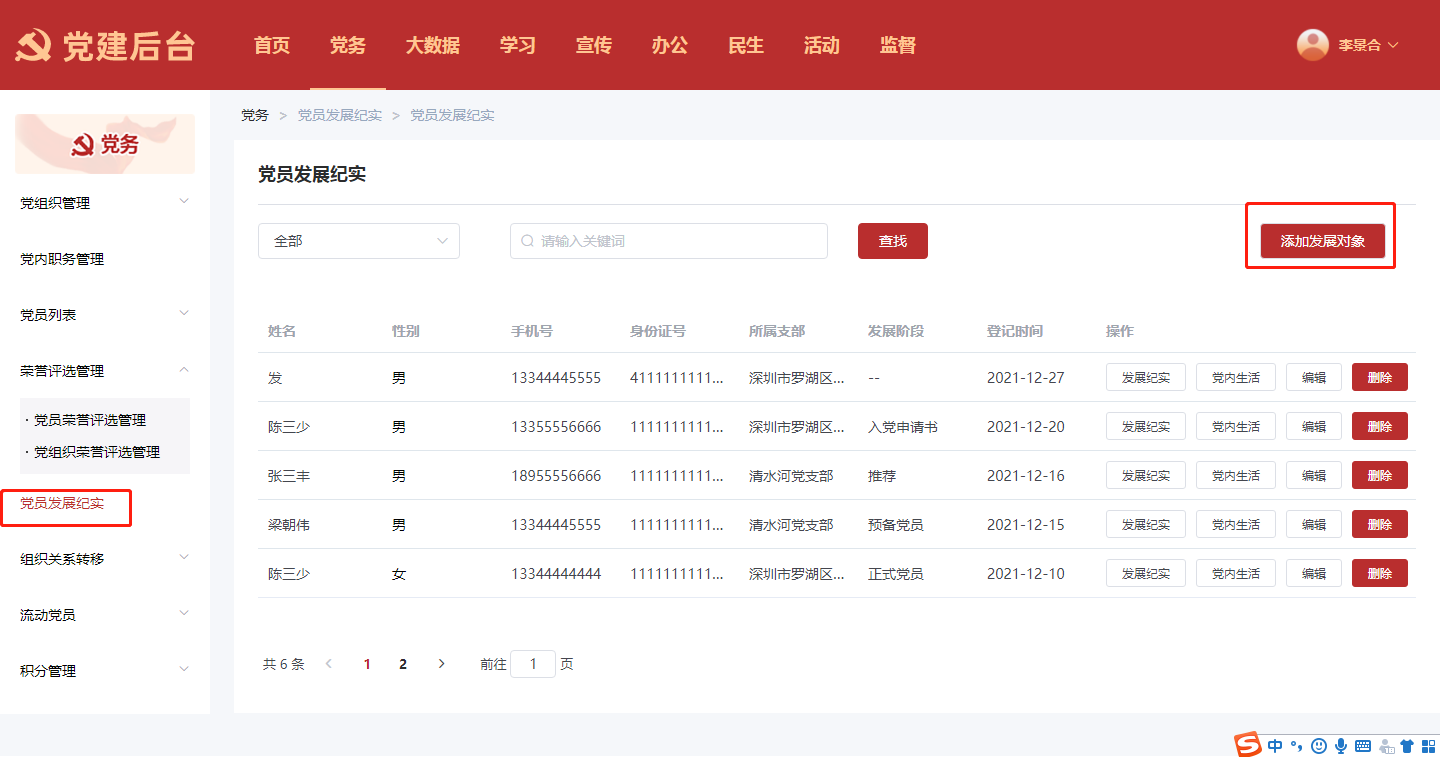Click the 添加发展对象 button
Viewport: 1440px width, 757px height.
[1322, 241]
